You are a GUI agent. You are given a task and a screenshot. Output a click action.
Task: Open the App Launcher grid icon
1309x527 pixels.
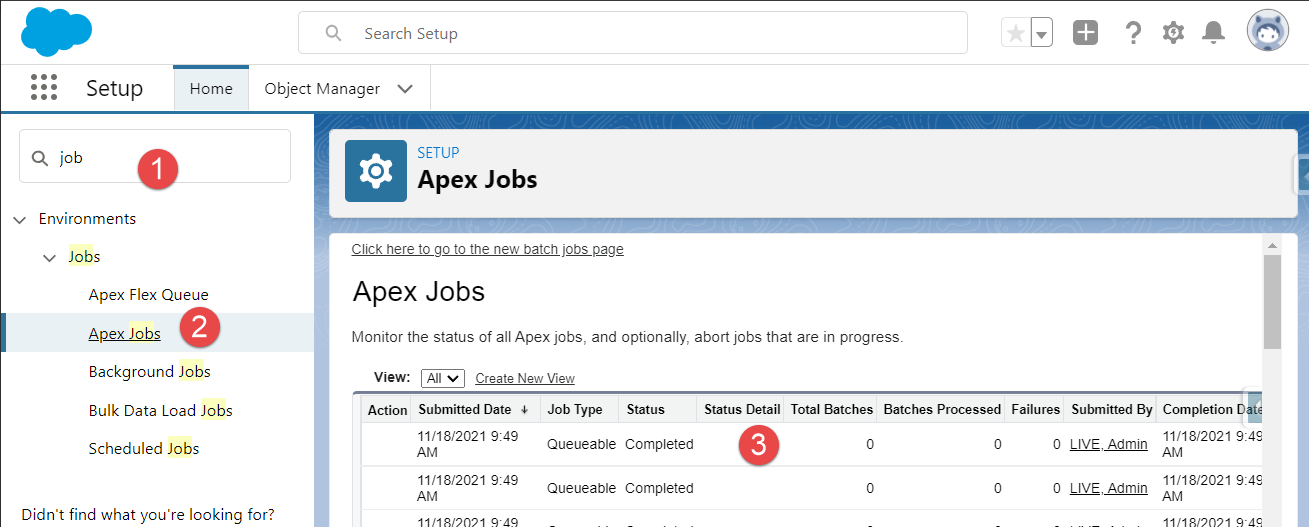[44, 88]
